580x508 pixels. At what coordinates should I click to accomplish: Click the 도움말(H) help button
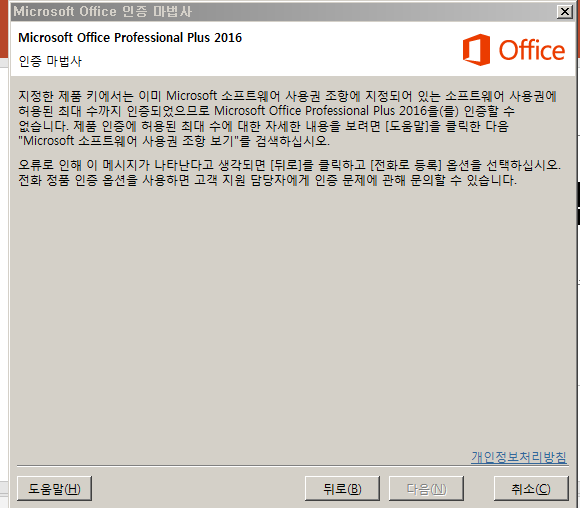pos(54,488)
